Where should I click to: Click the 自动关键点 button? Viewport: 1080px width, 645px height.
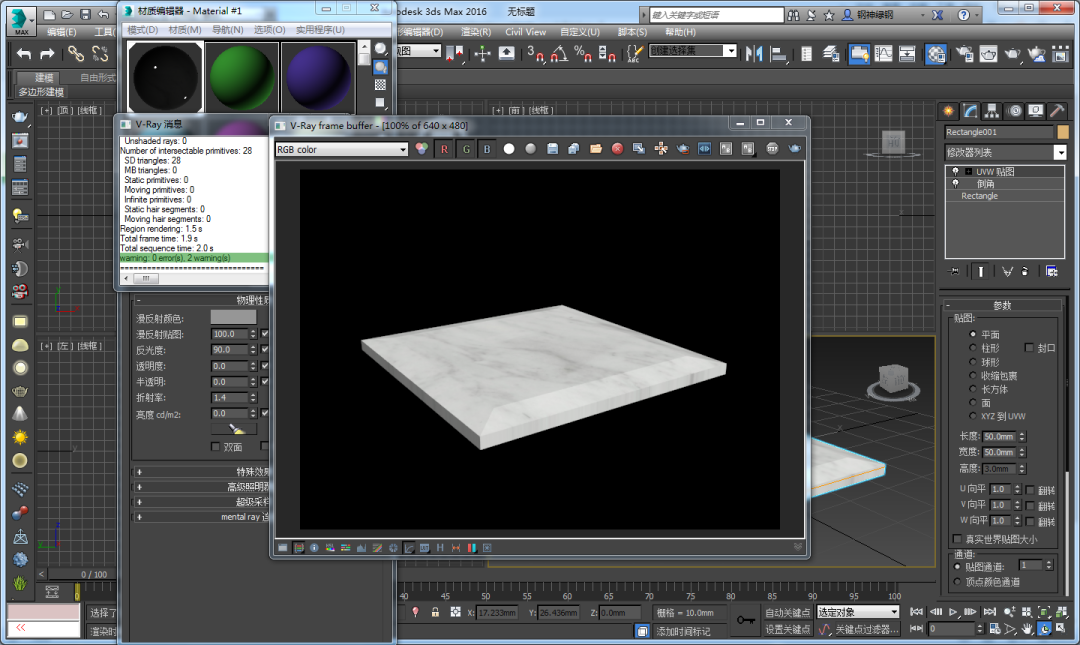point(787,613)
